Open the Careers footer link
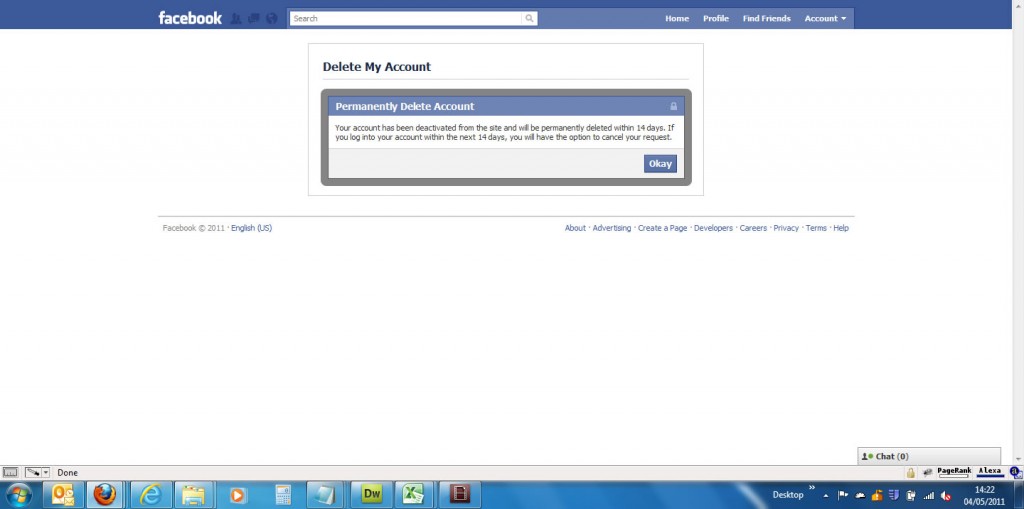This screenshot has height=509, width=1024. point(753,228)
